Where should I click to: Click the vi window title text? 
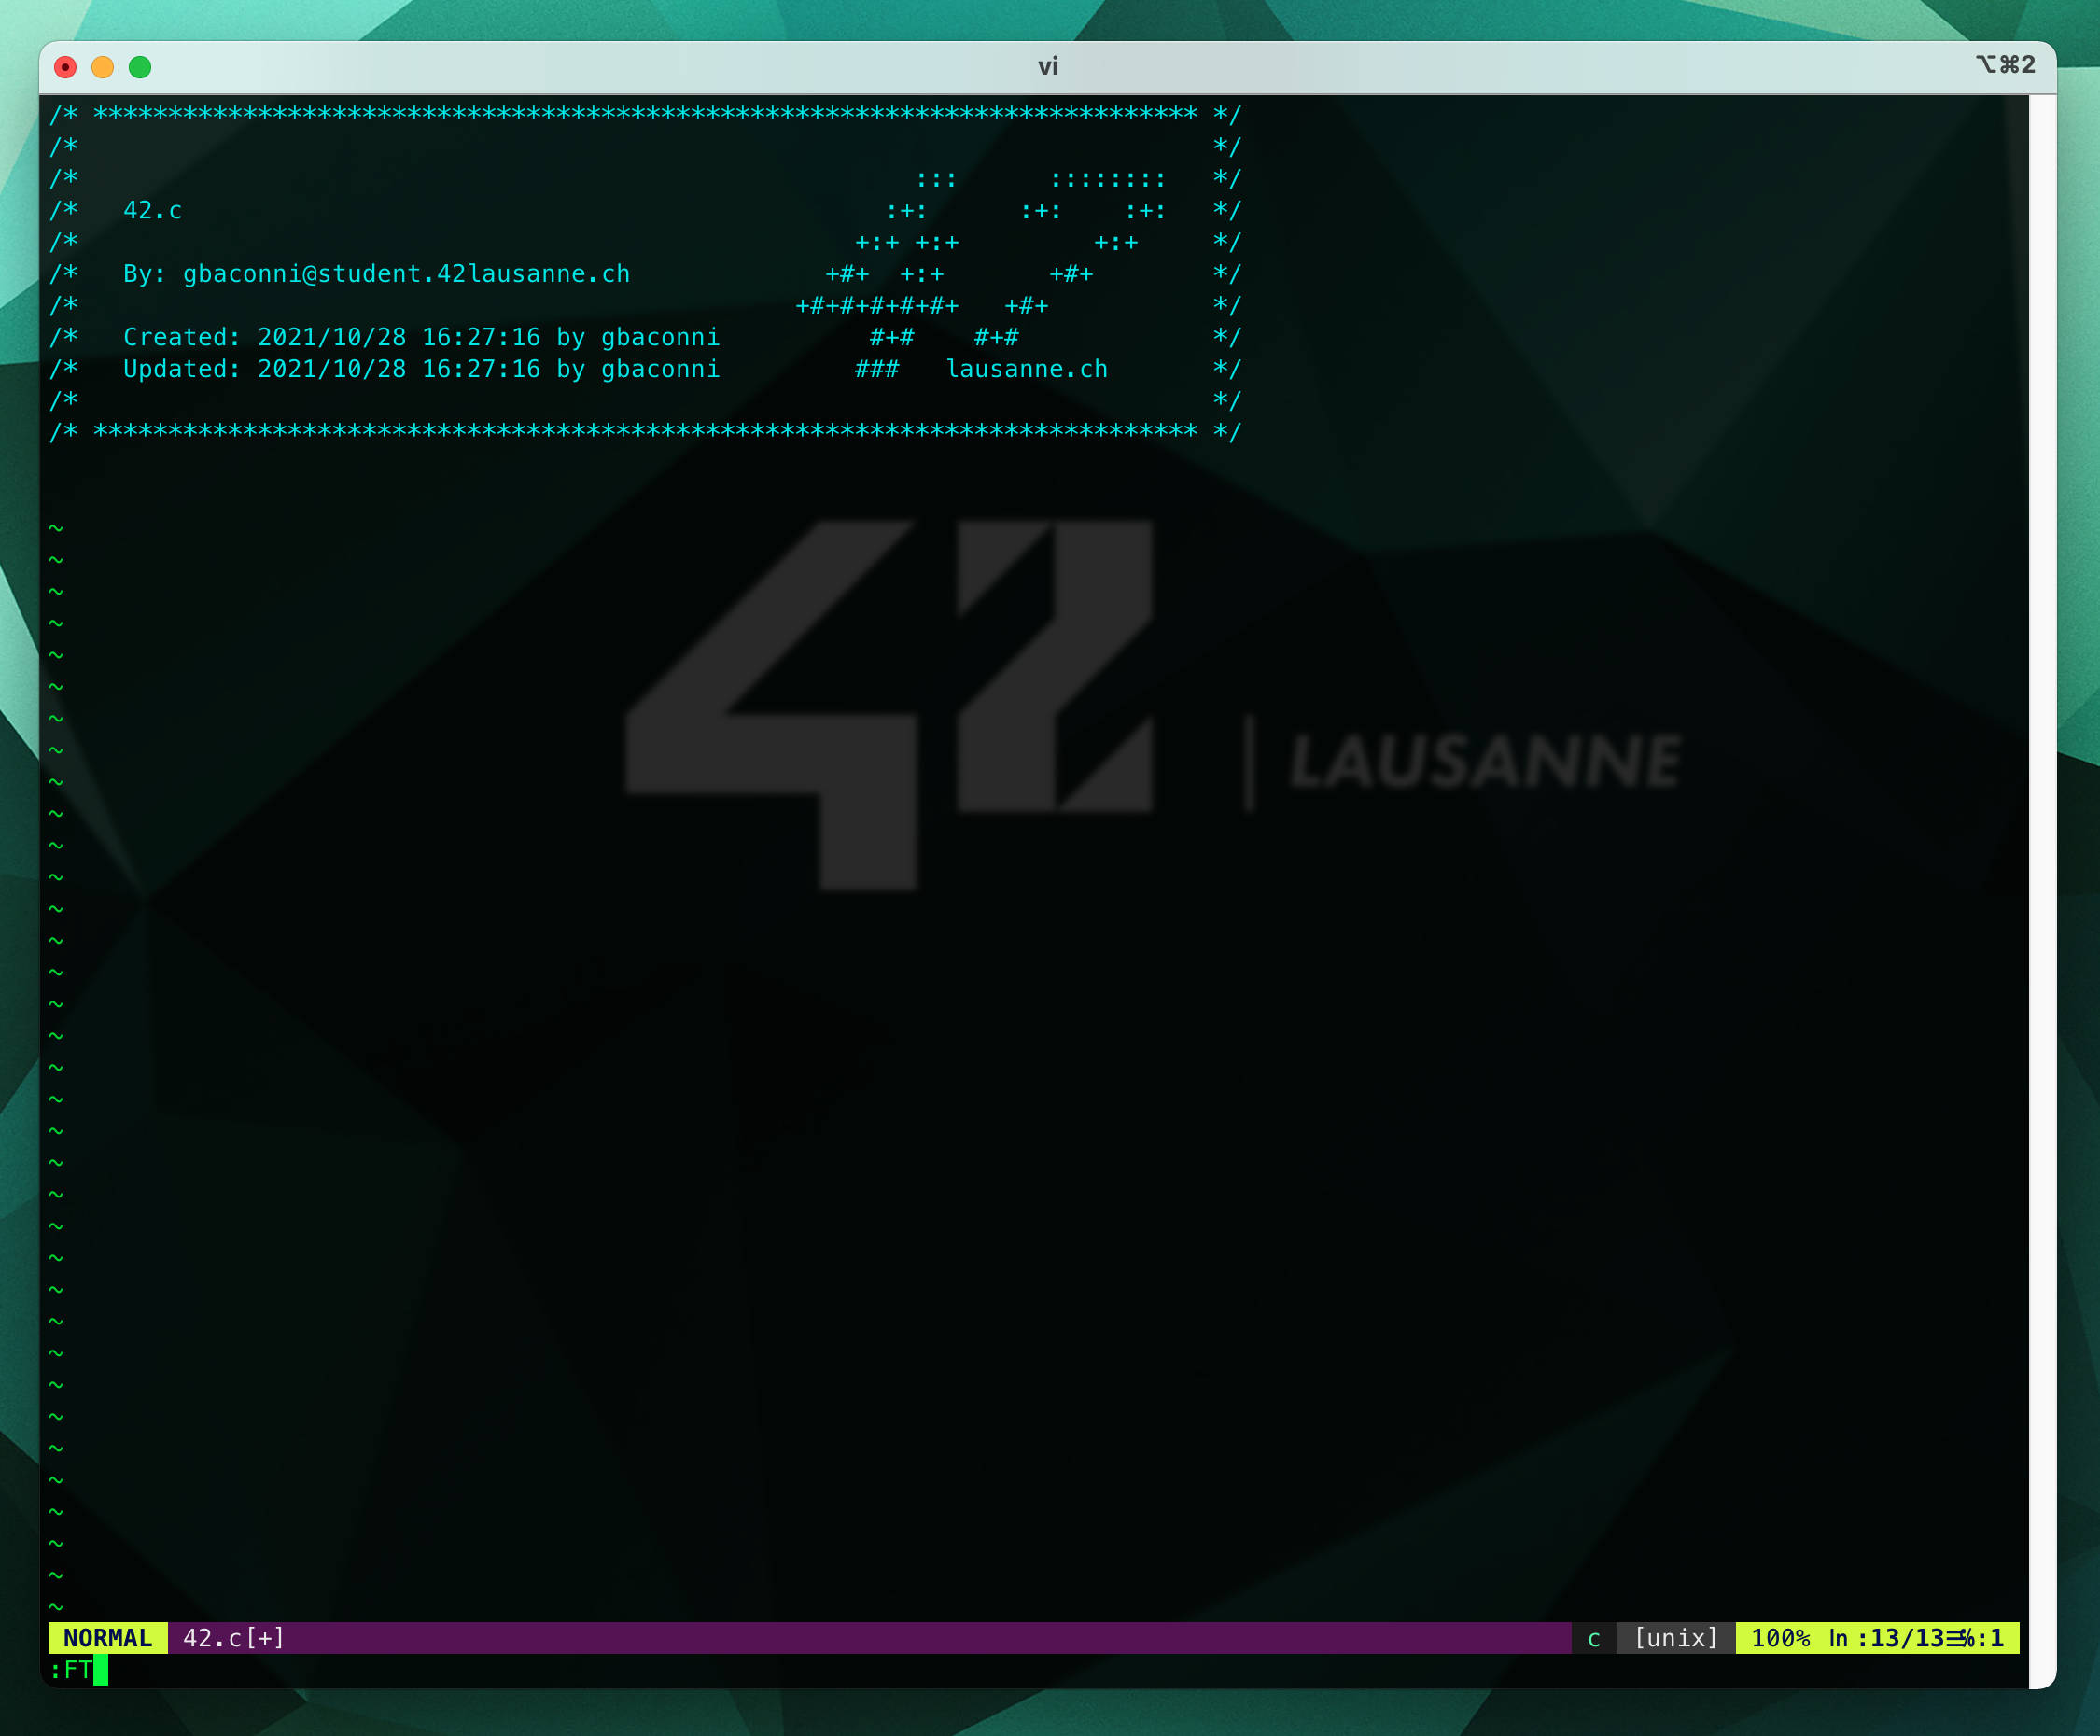click(1047, 66)
